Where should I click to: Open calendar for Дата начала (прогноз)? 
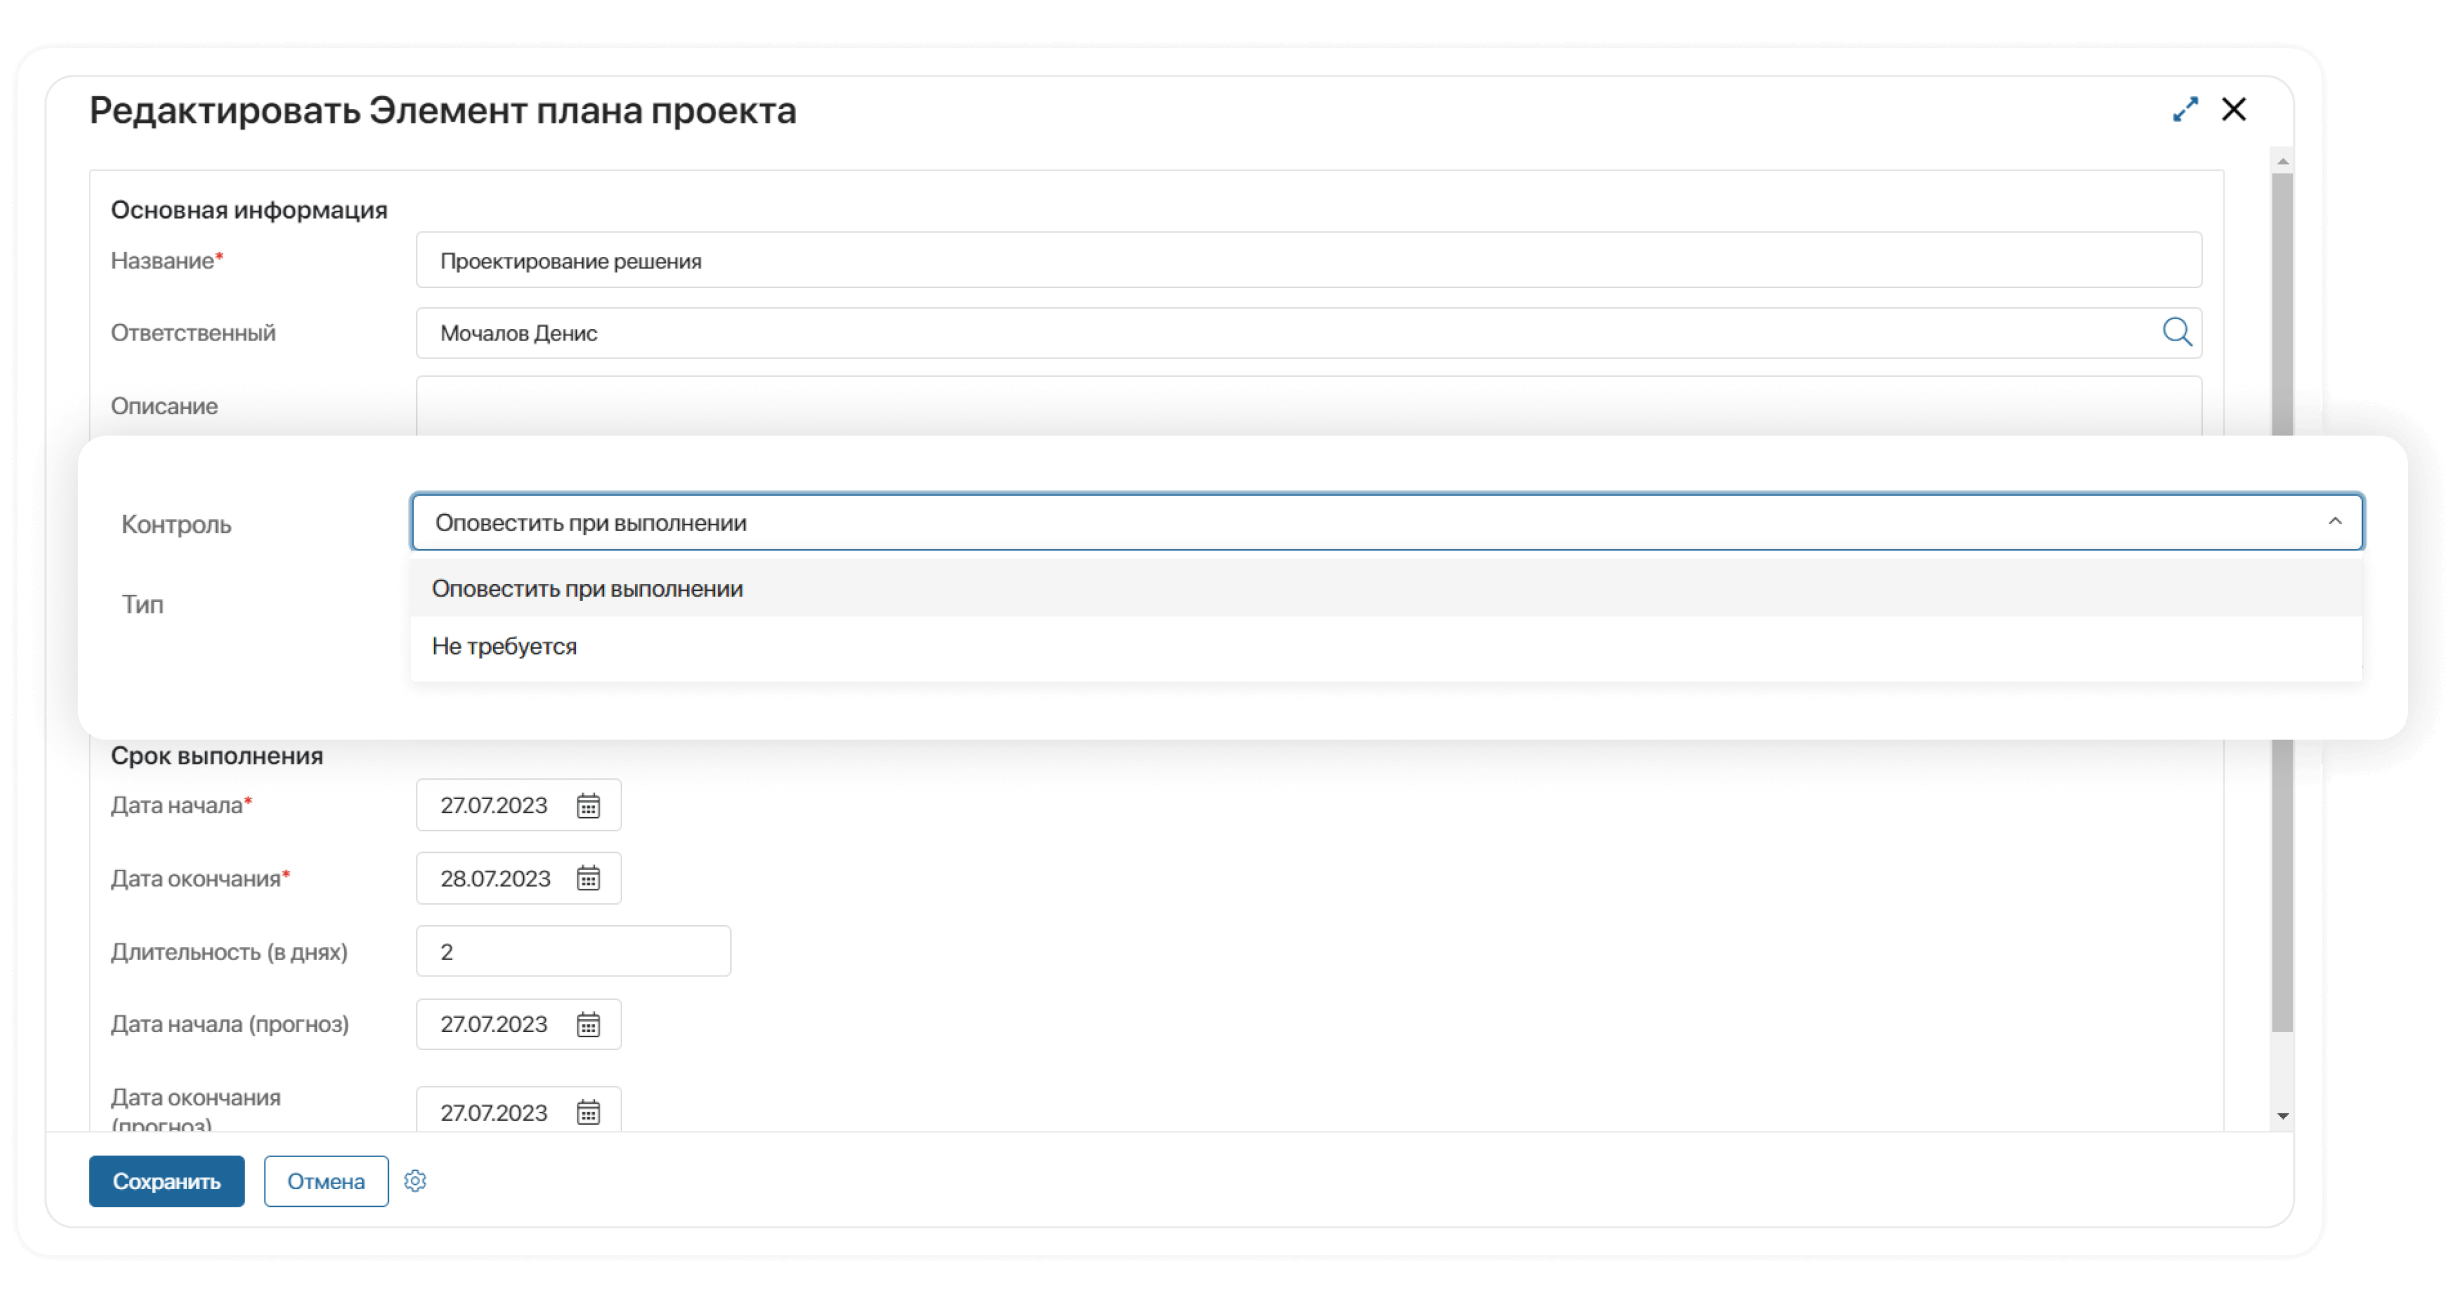(589, 1024)
